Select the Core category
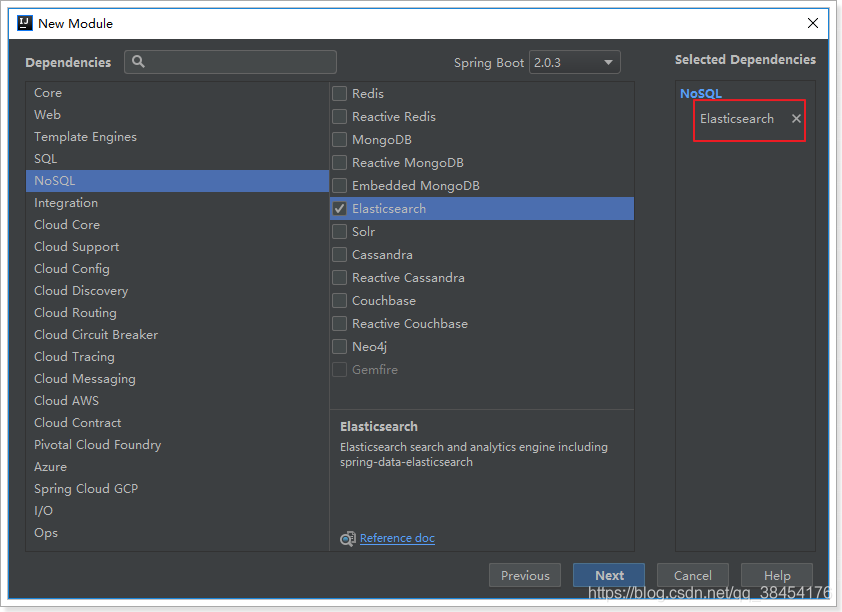842x612 pixels. coord(177,93)
